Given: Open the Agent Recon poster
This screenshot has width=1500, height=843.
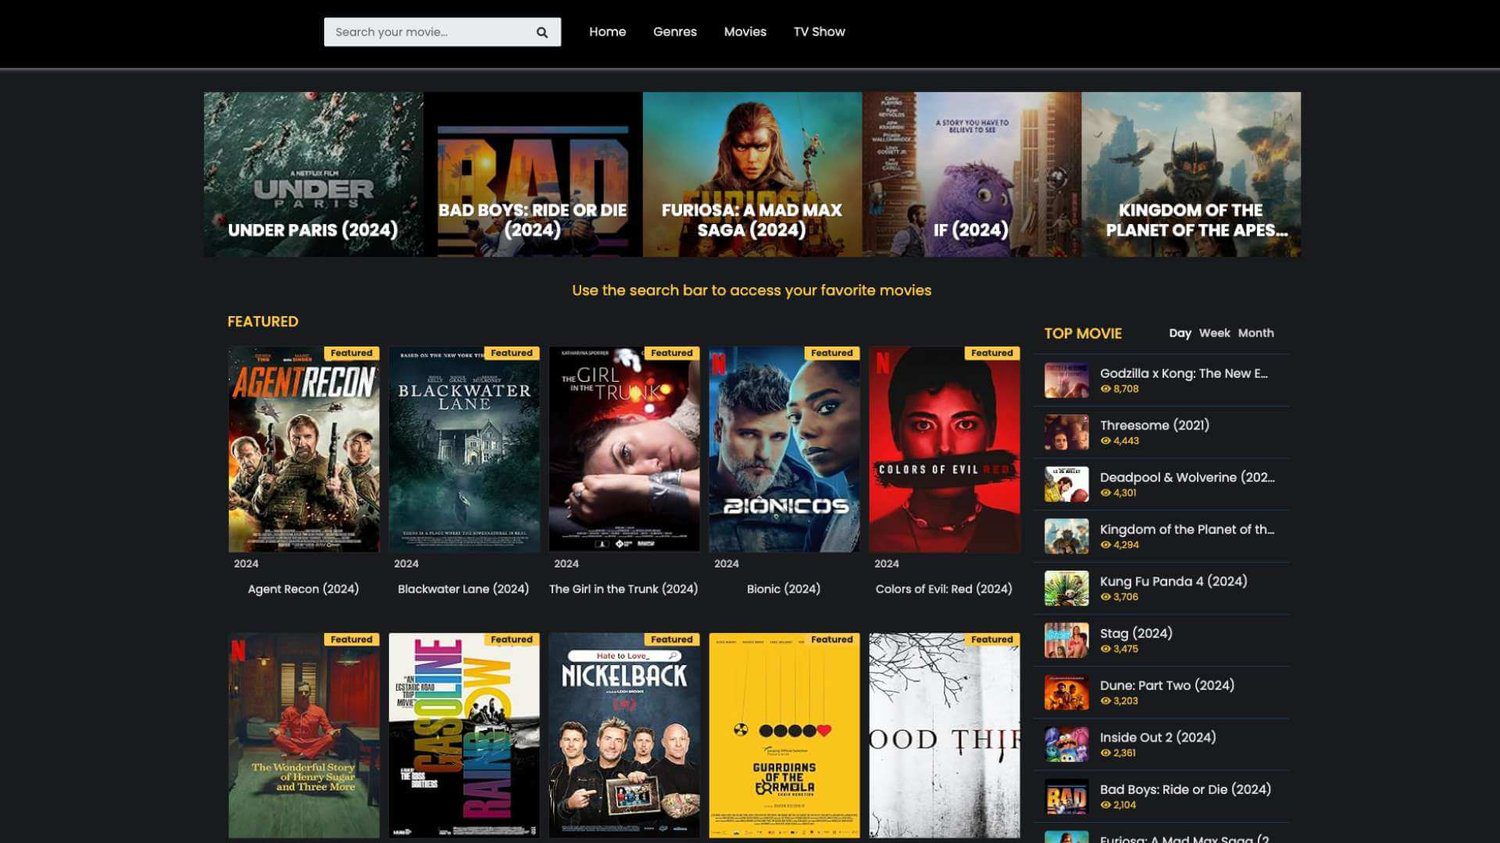Looking at the screenshot, I should 304,449.
